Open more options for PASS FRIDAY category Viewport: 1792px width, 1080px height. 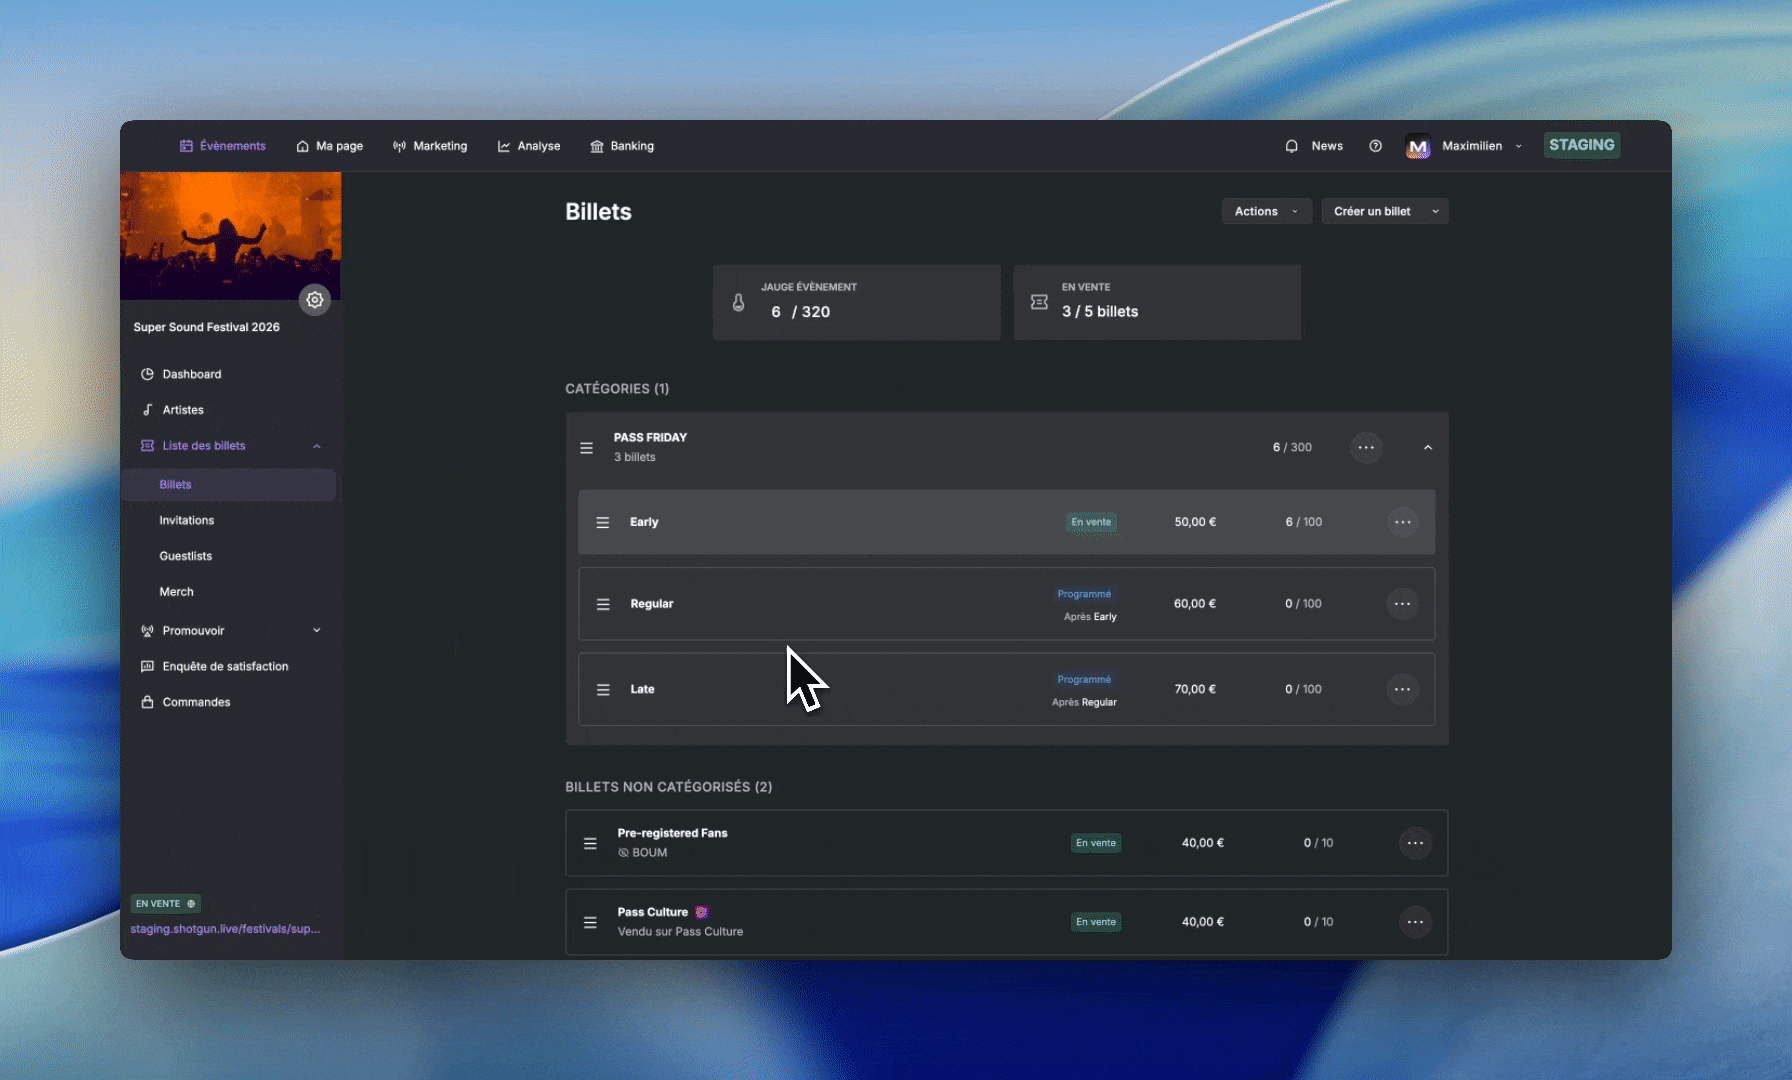(x=1366, y=447)
